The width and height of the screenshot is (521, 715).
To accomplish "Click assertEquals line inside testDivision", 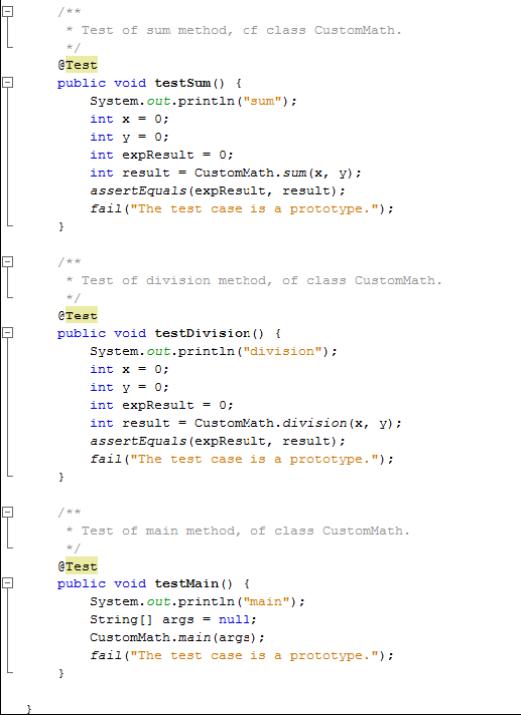I will 217,441.
